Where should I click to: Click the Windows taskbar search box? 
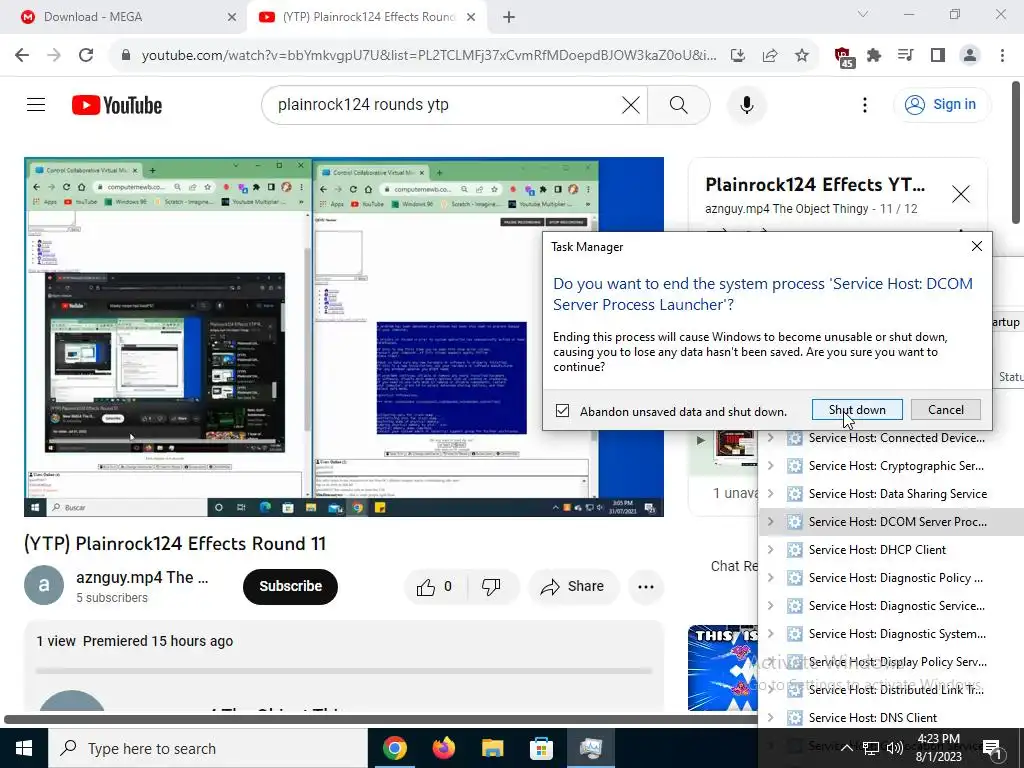pyautogui.click(x=208, y=748)
